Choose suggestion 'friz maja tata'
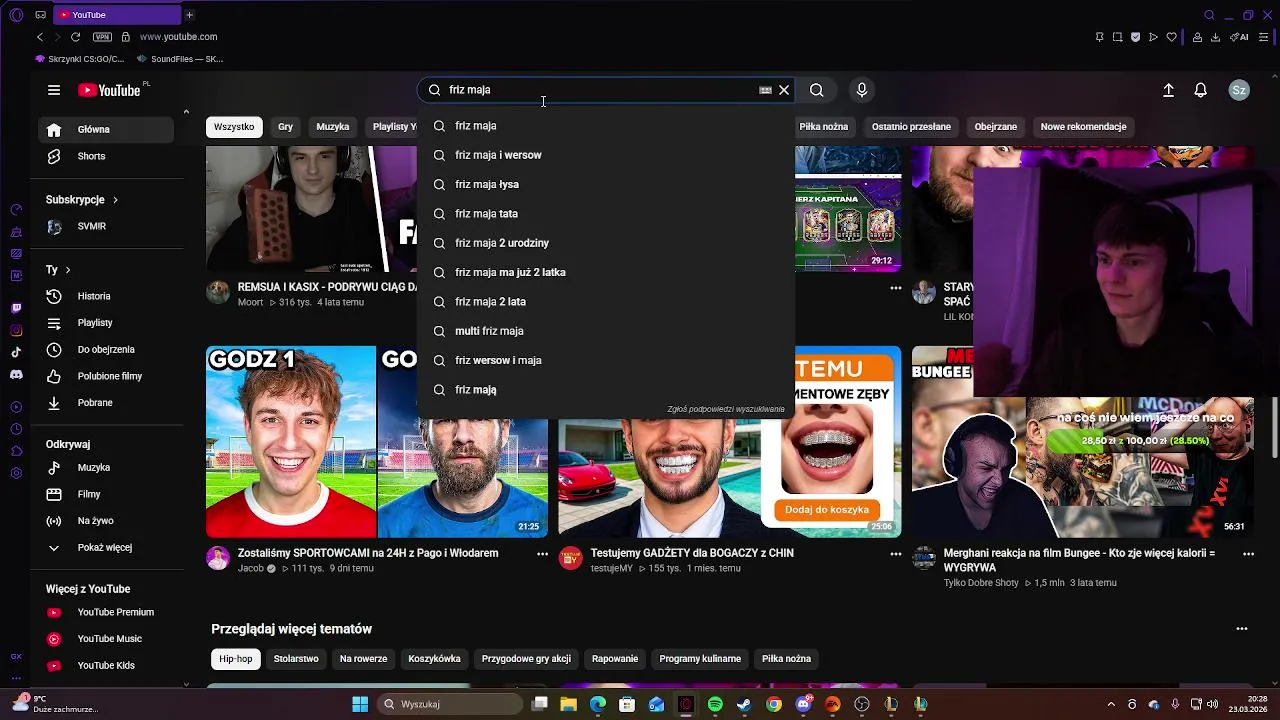 point(607,214)
